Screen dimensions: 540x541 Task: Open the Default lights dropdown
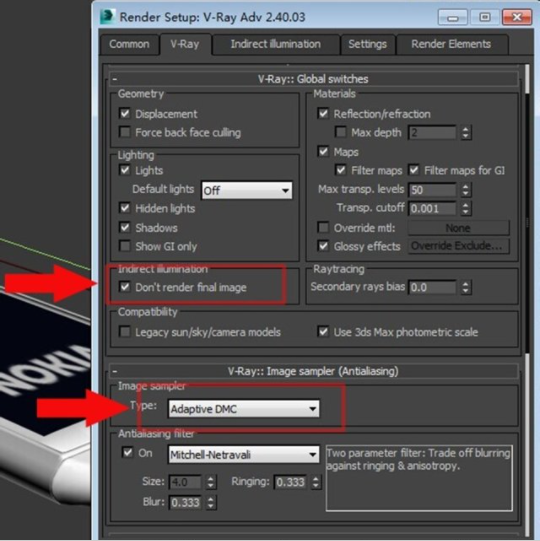tap(247, 190)
